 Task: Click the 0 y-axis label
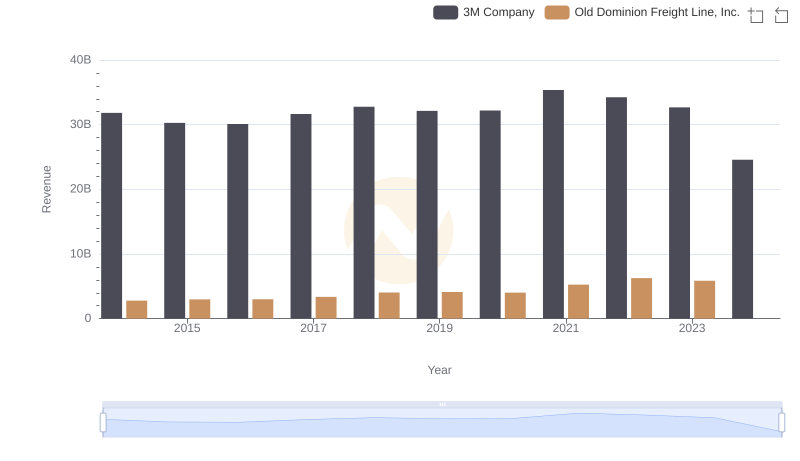pyautogui.click(x=88, y=318)
